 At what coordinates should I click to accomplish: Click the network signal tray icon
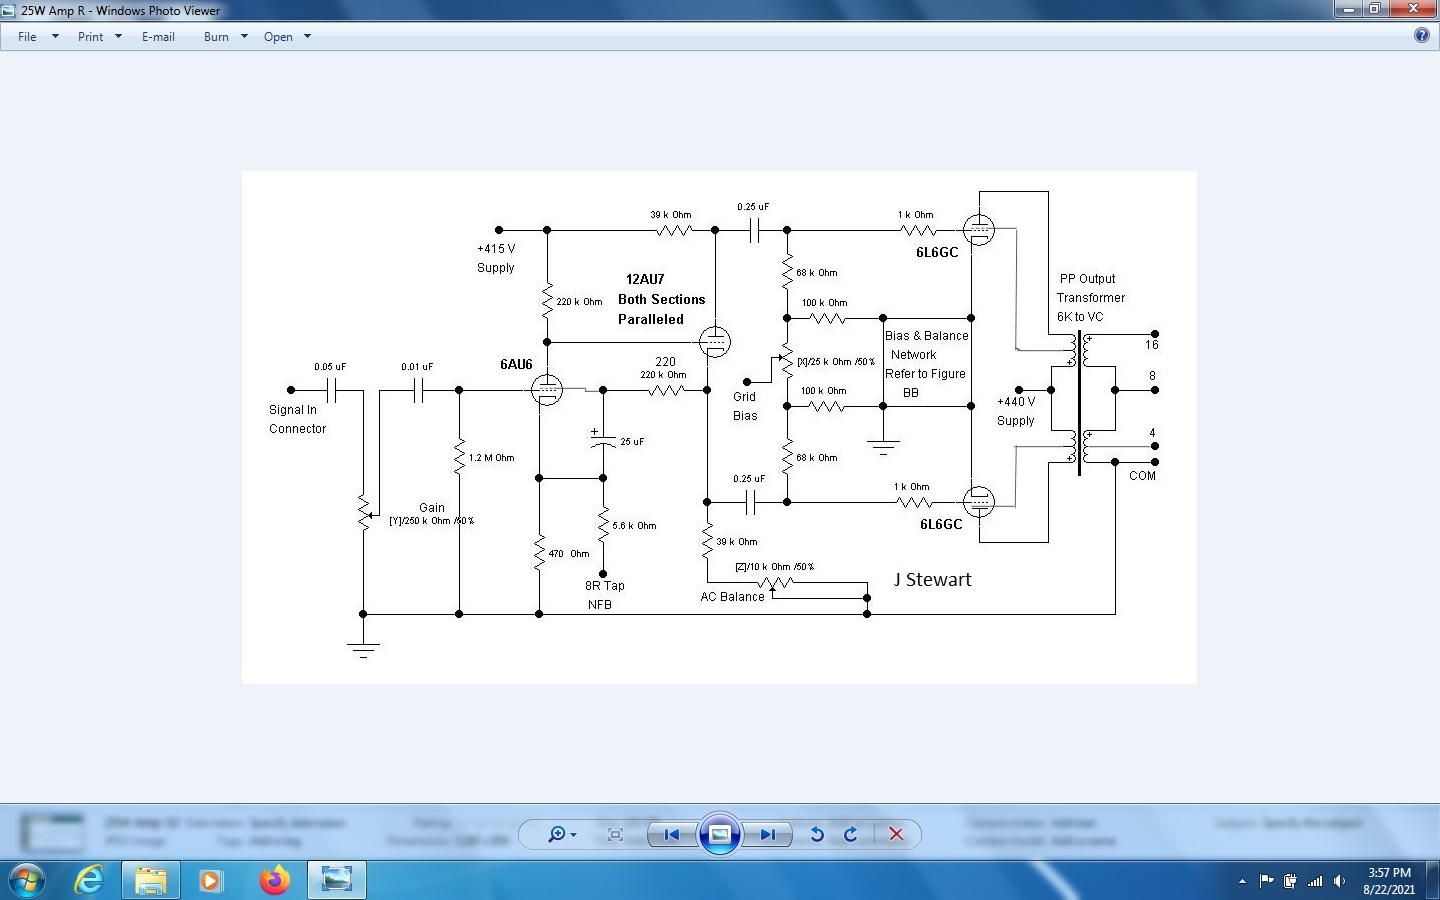(x=1315, y=881)
